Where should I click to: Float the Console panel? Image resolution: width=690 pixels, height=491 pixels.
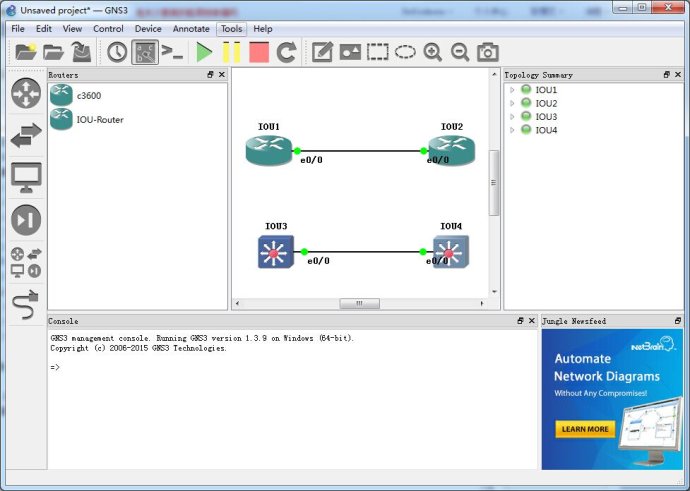tap(521, 321)
